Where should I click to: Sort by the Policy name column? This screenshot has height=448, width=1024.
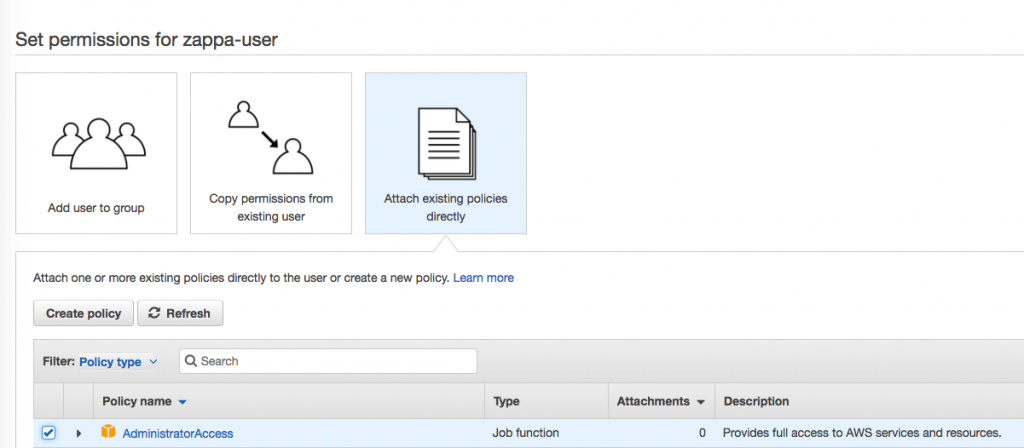144,402
